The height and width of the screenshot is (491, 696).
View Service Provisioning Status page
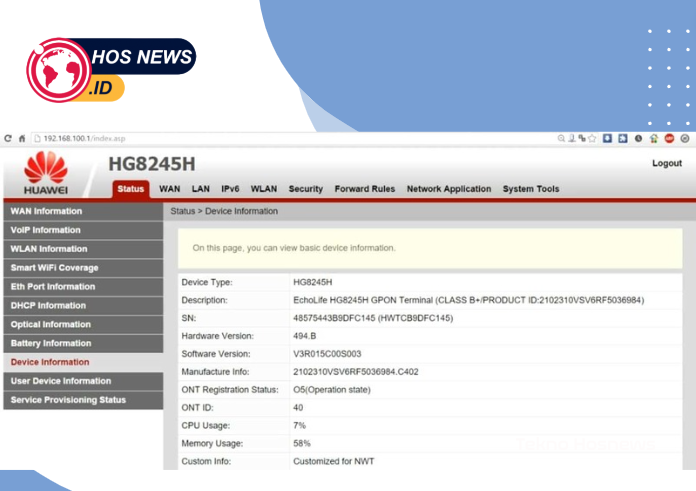pyautogui.click(x=68, y=400)
